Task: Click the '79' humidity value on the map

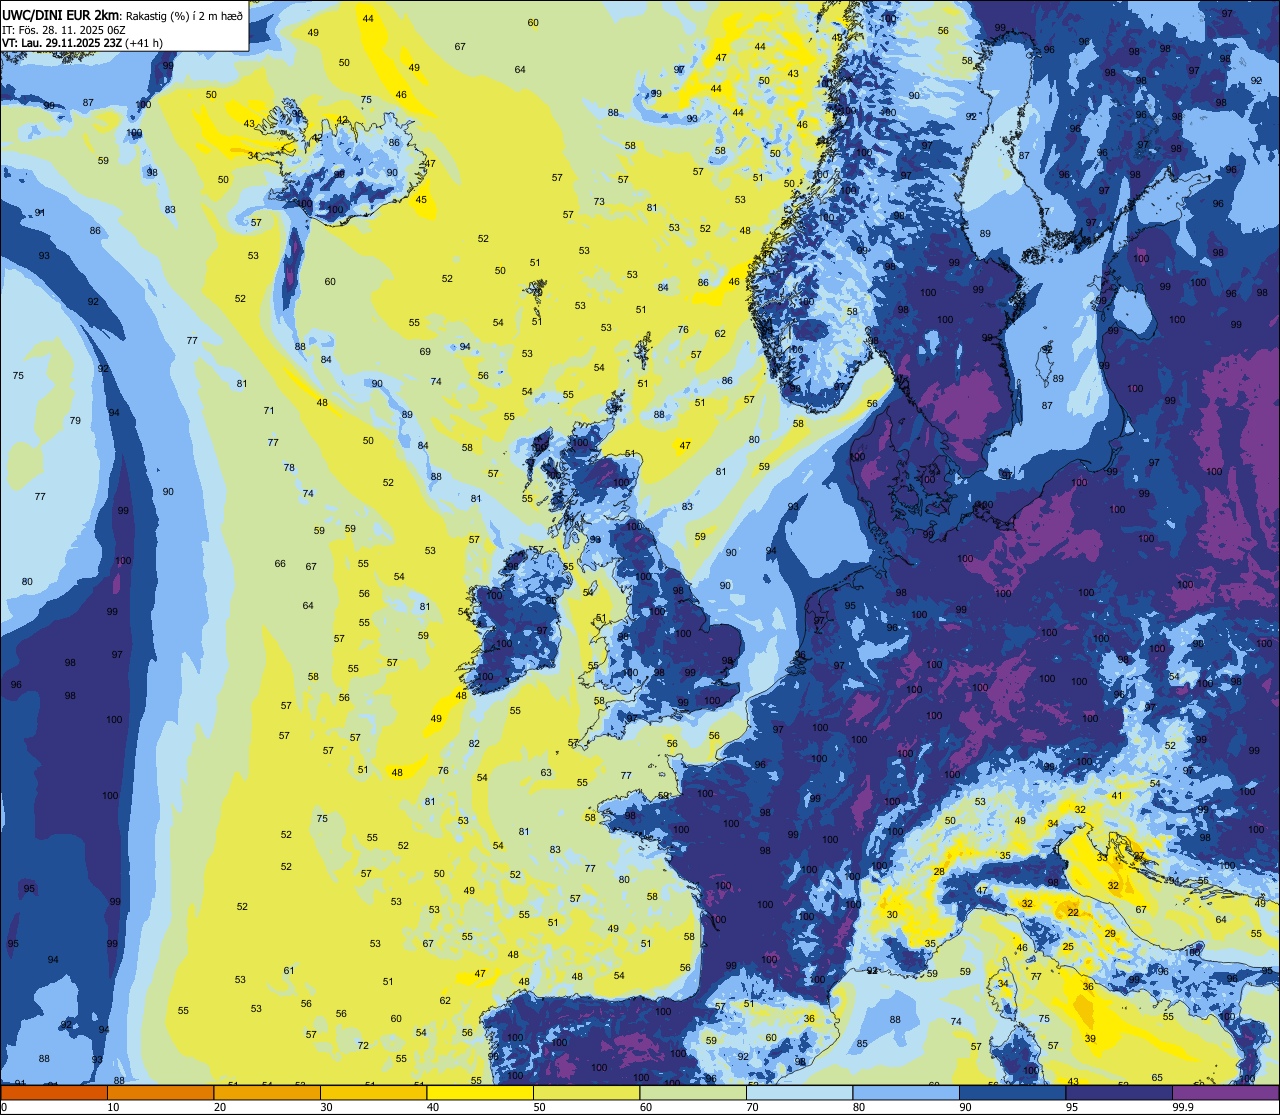Action: (75, 420)
